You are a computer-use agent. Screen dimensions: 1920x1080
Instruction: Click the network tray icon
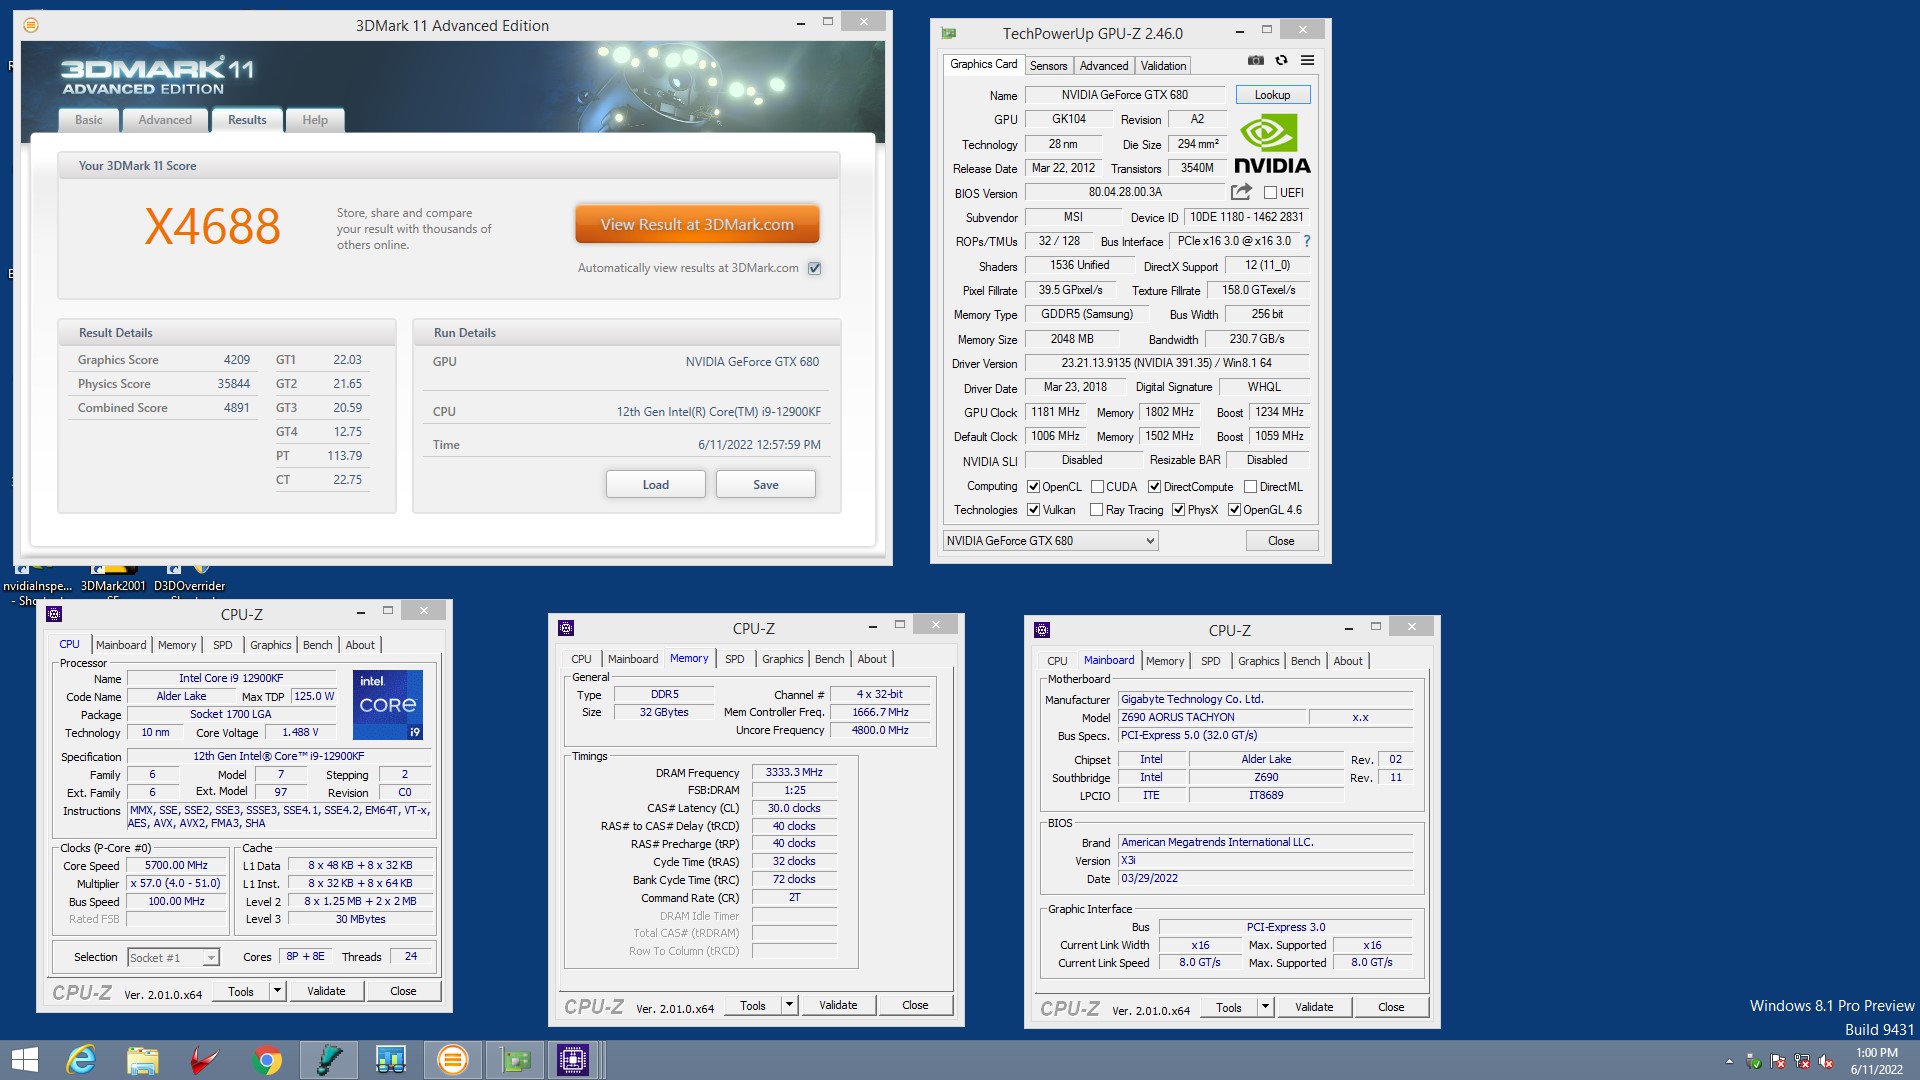[x=1802, y=1061]
